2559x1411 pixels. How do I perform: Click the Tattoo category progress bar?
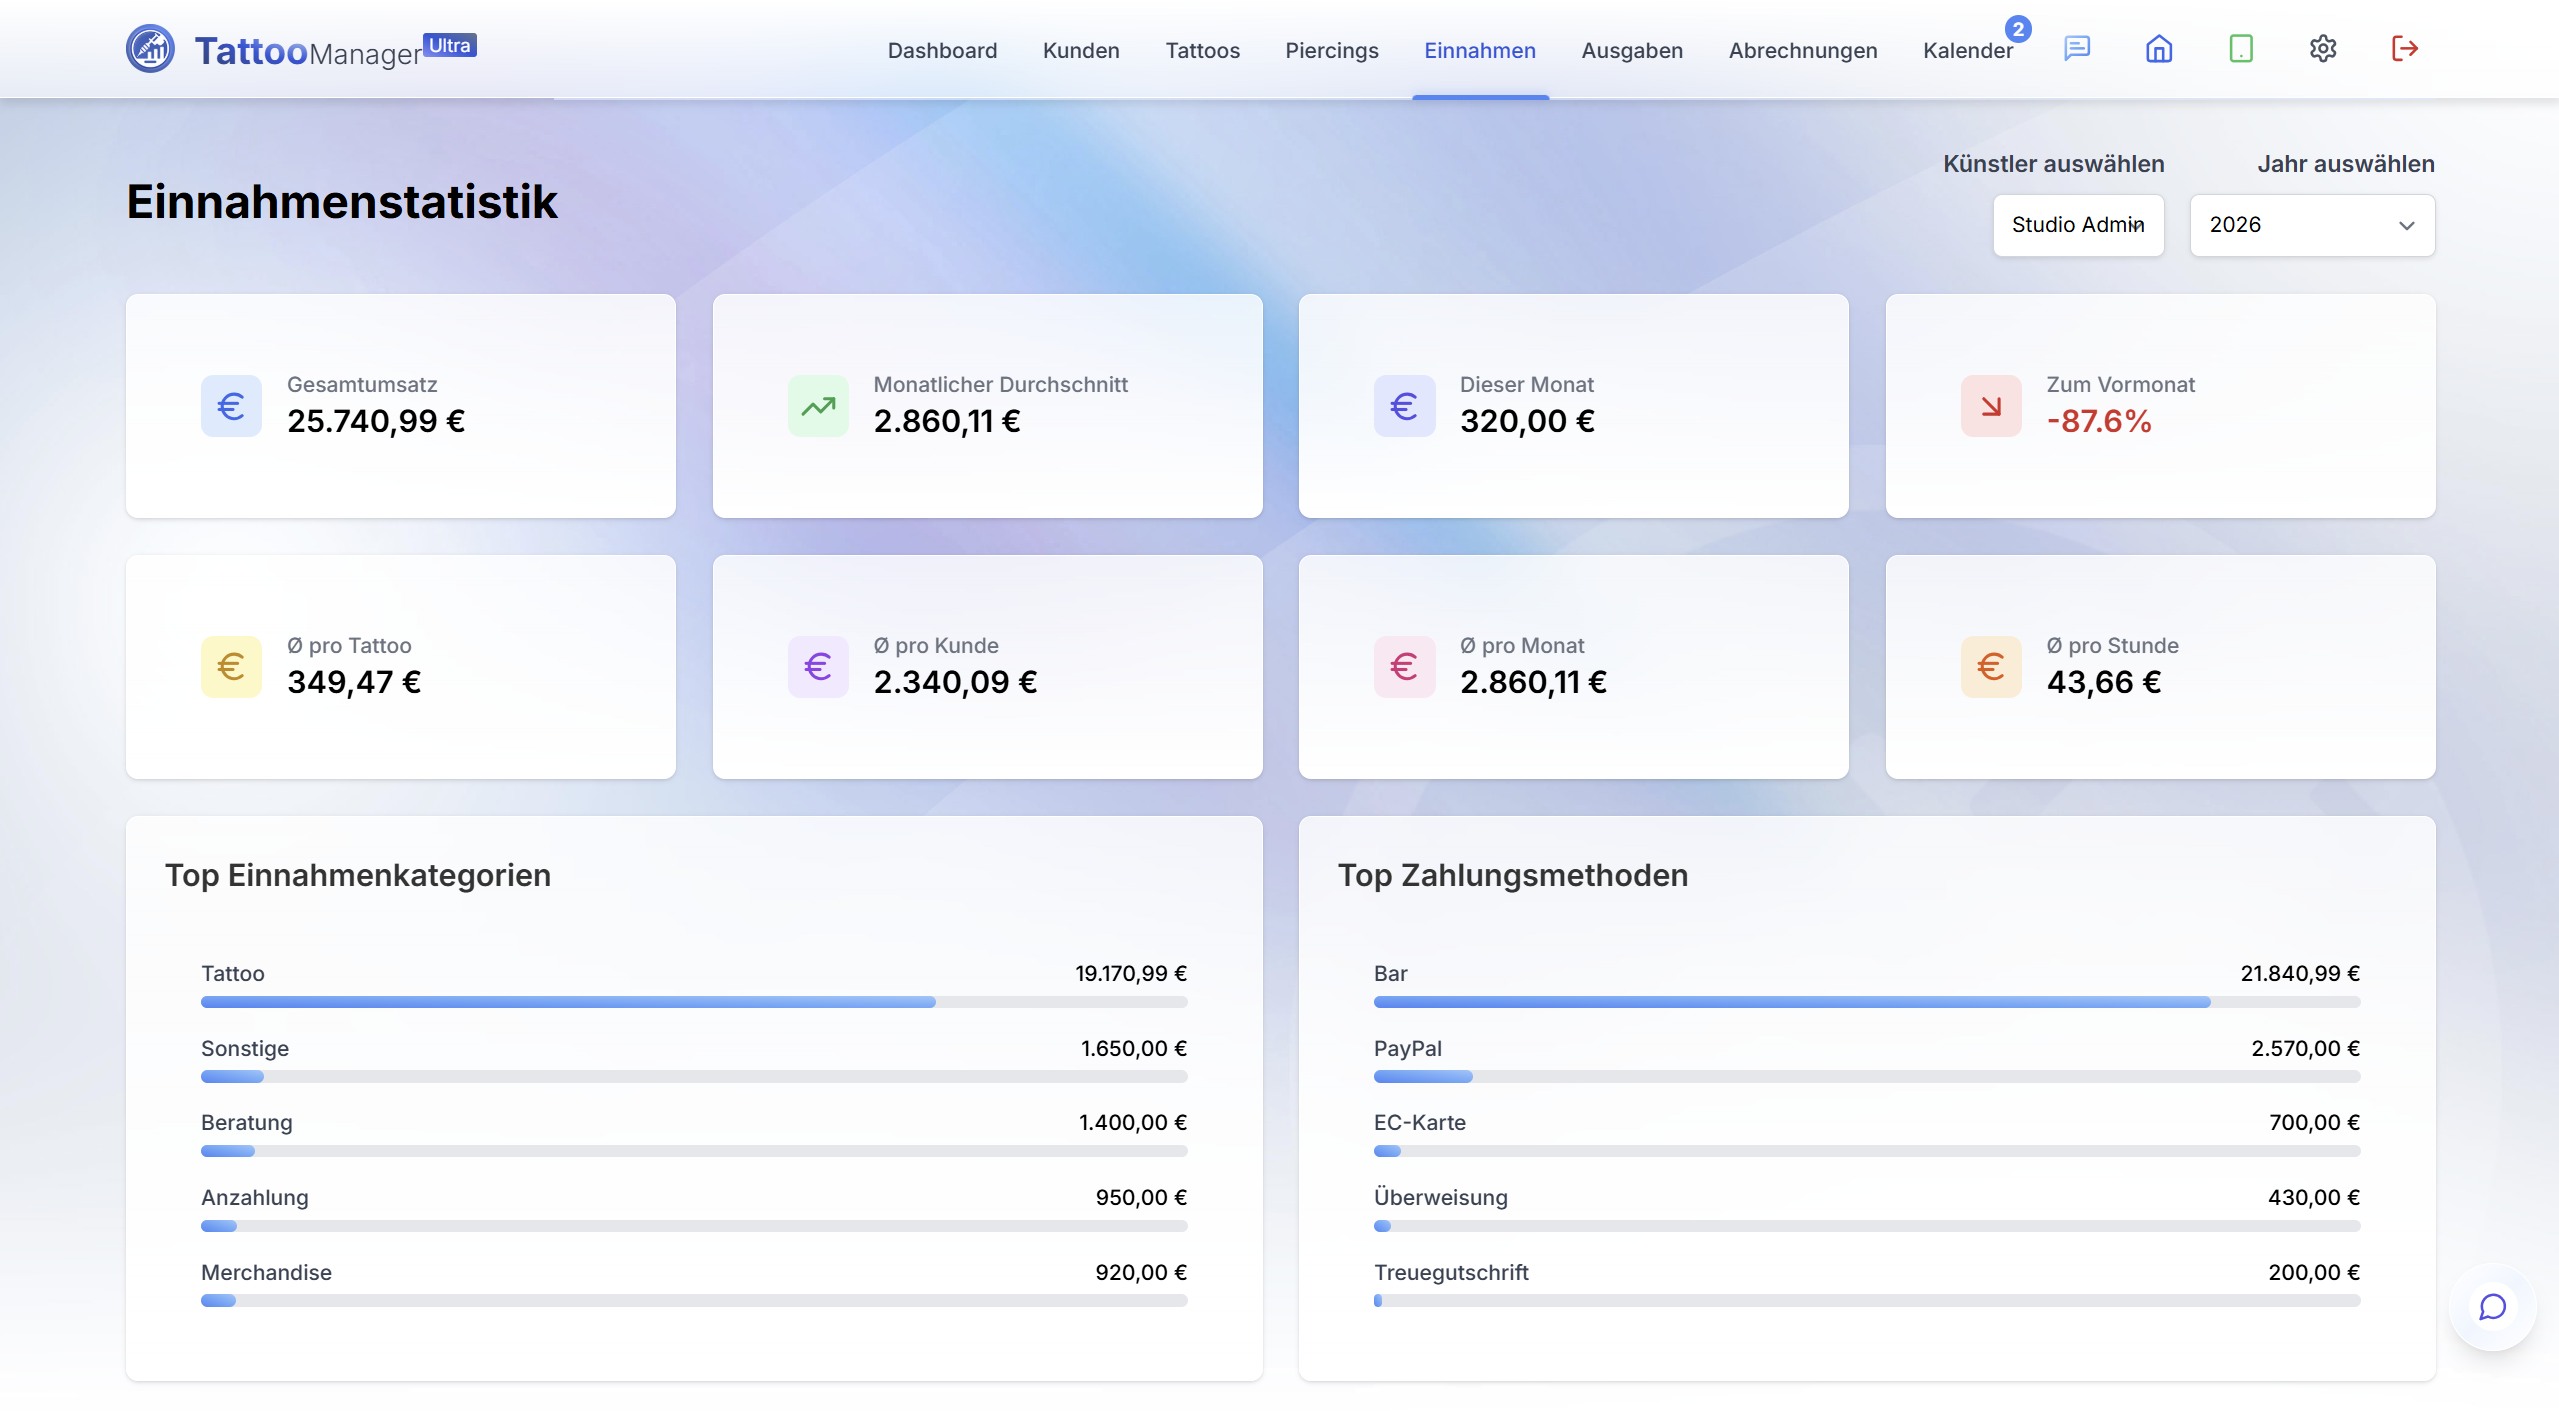[x=694, y=1002]
